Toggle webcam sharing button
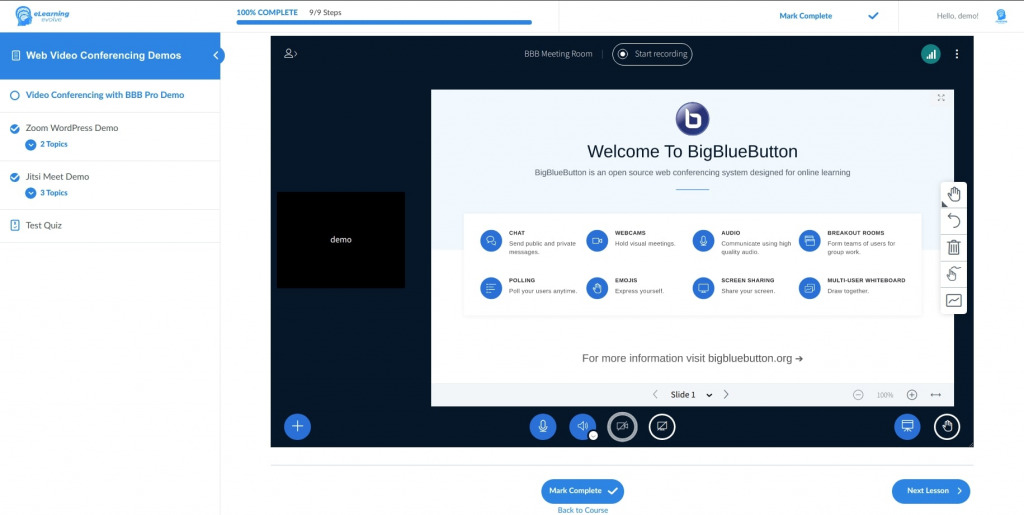Image resolution: width=1024 pixels, height=515 pixels. click(x=622, y=427)
